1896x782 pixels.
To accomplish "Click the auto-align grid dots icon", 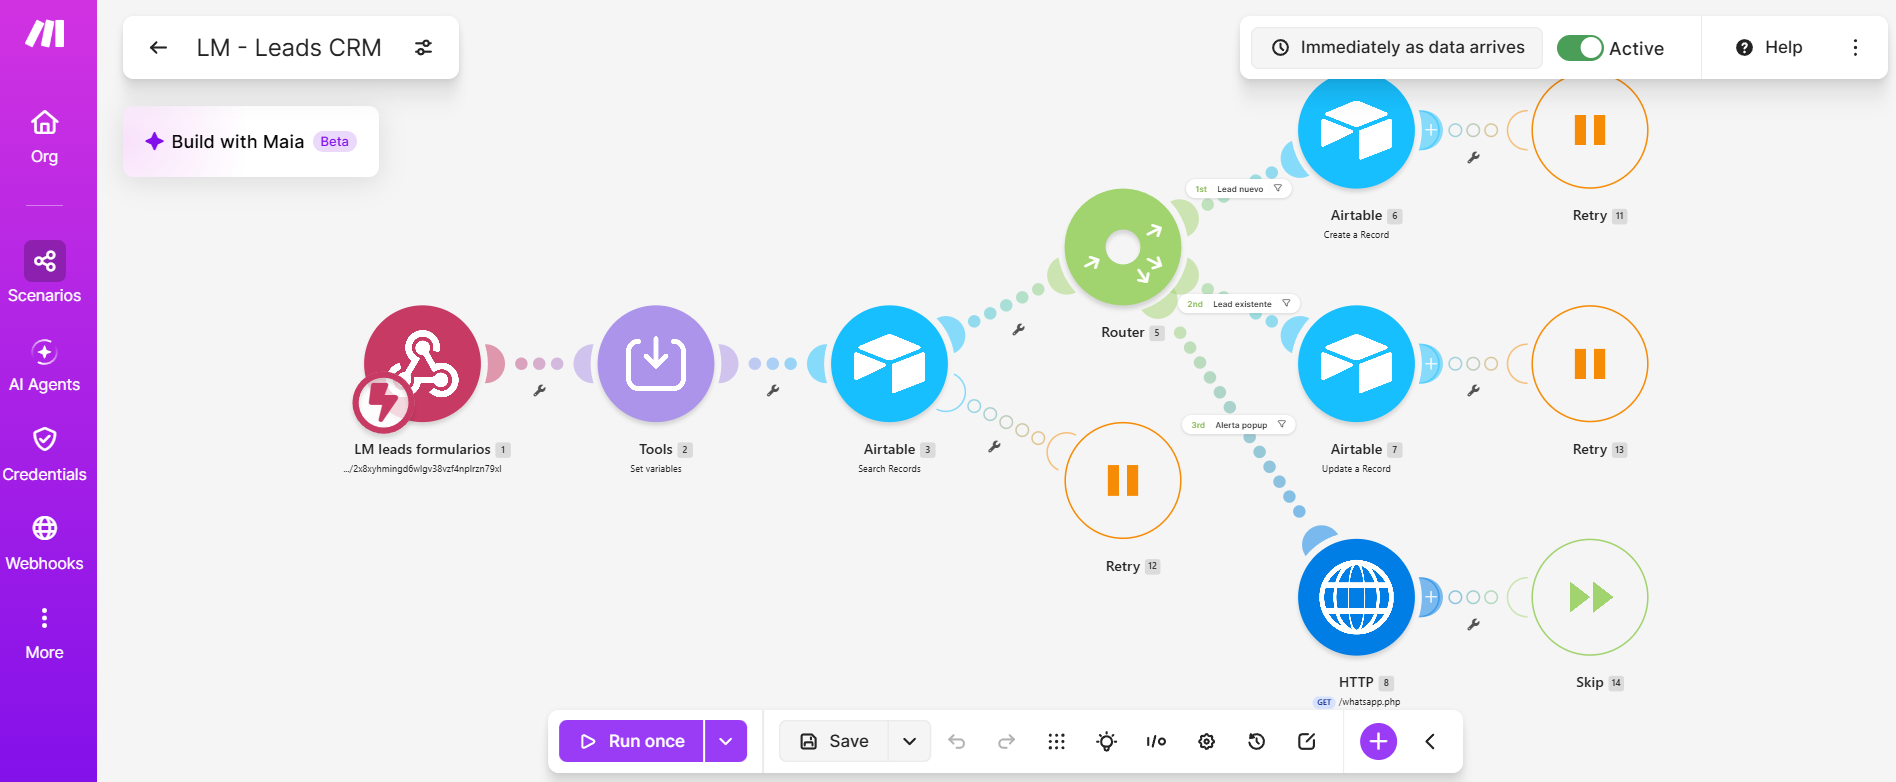I will tap(1056, 741).
